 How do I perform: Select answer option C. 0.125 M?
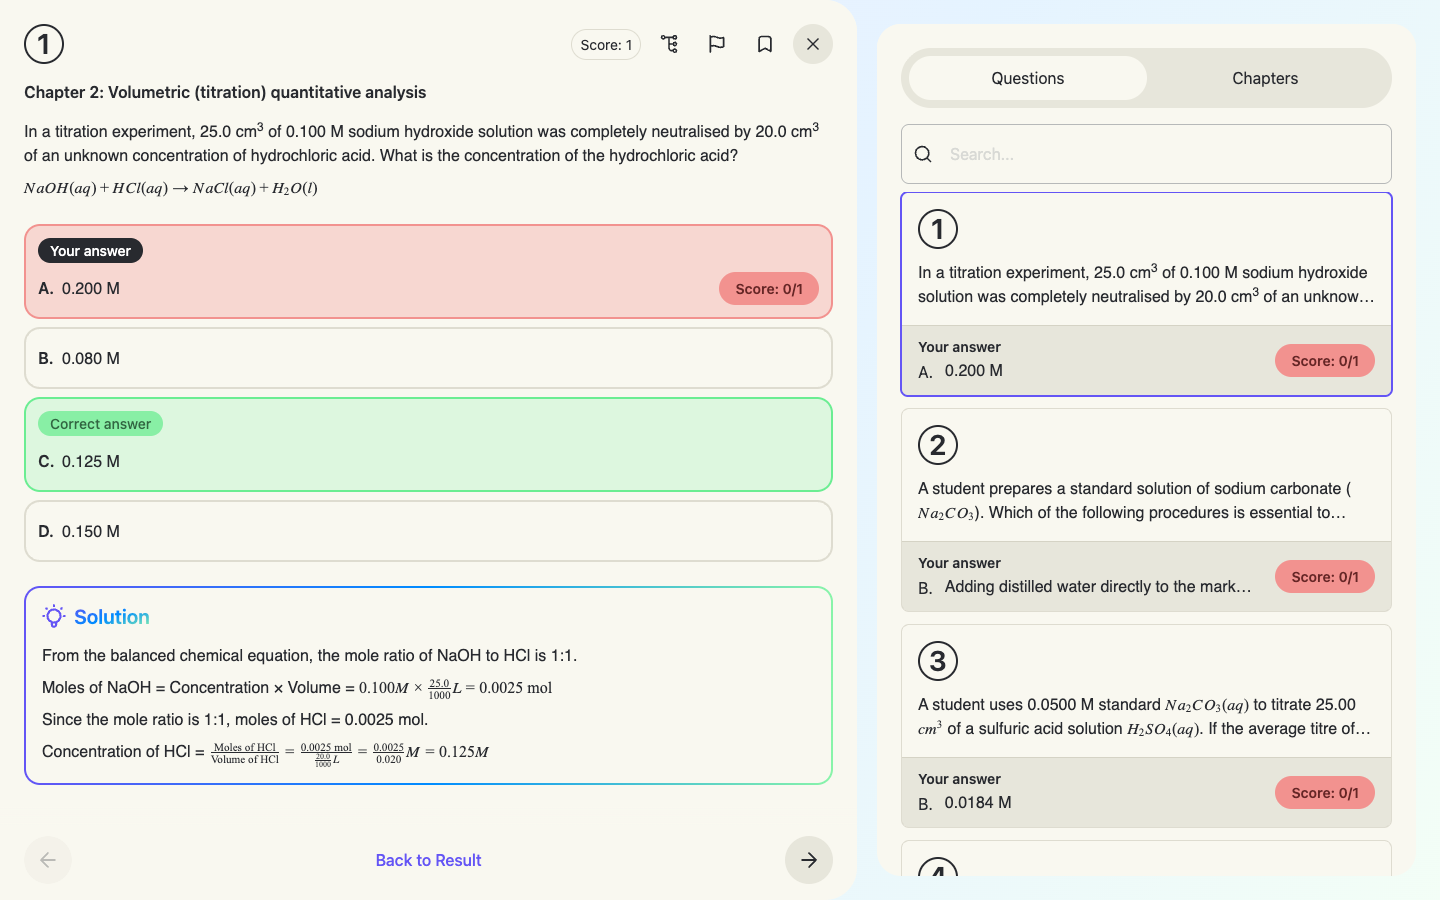pyautogui.click(x=428, y=445)
